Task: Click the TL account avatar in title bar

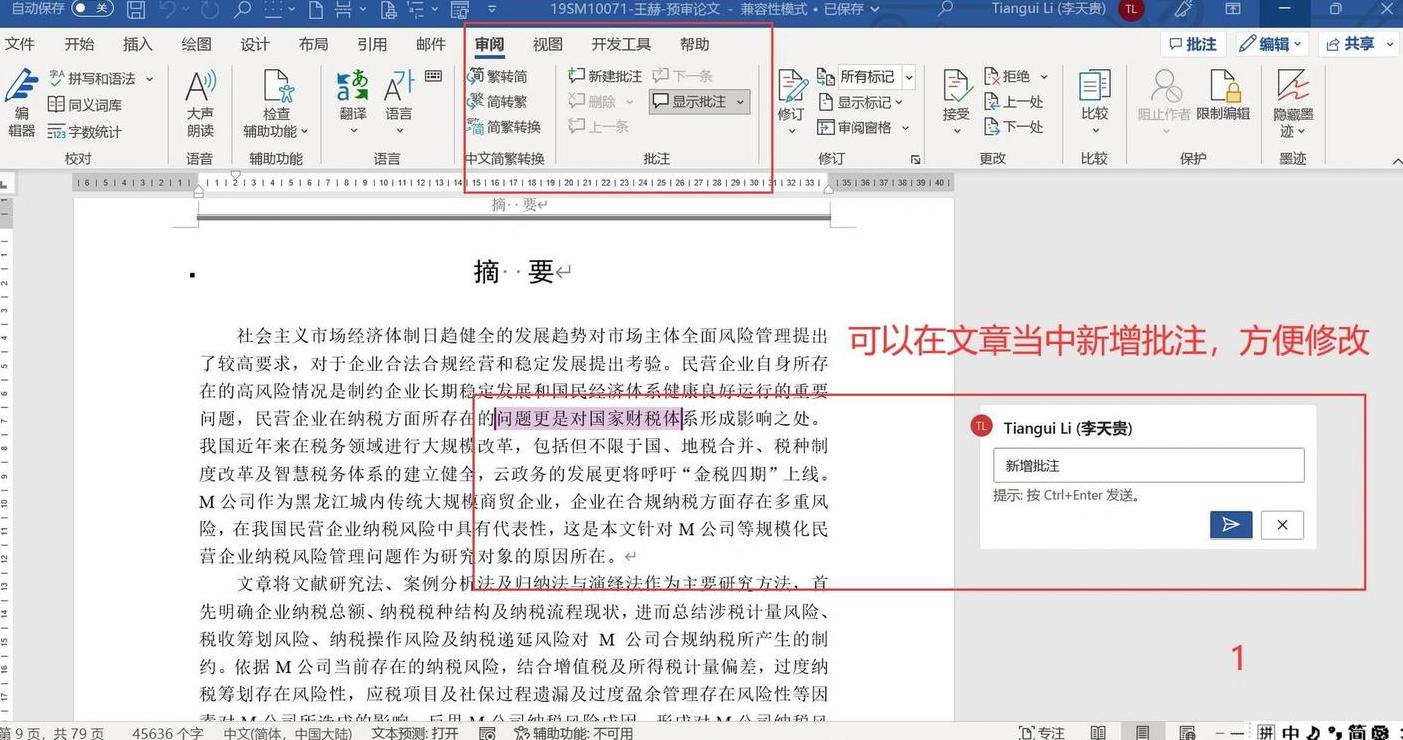Action: coord(1131,9)
